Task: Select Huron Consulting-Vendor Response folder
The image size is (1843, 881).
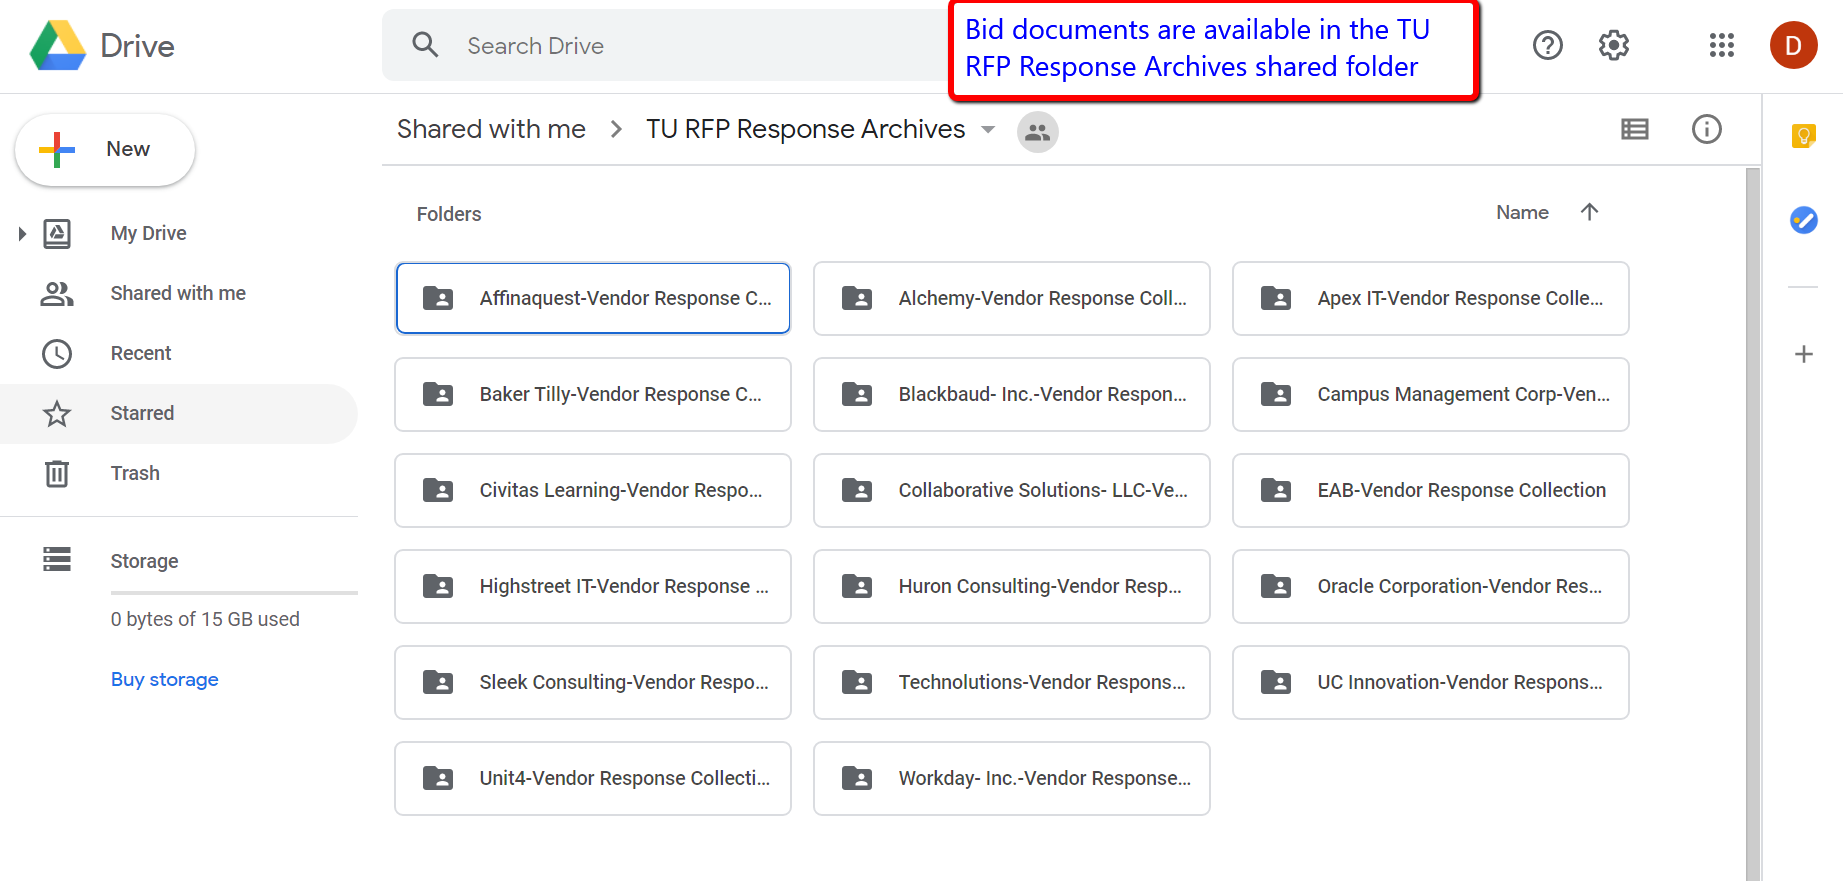Action: pyautogui.click(x=1012, y=586)
